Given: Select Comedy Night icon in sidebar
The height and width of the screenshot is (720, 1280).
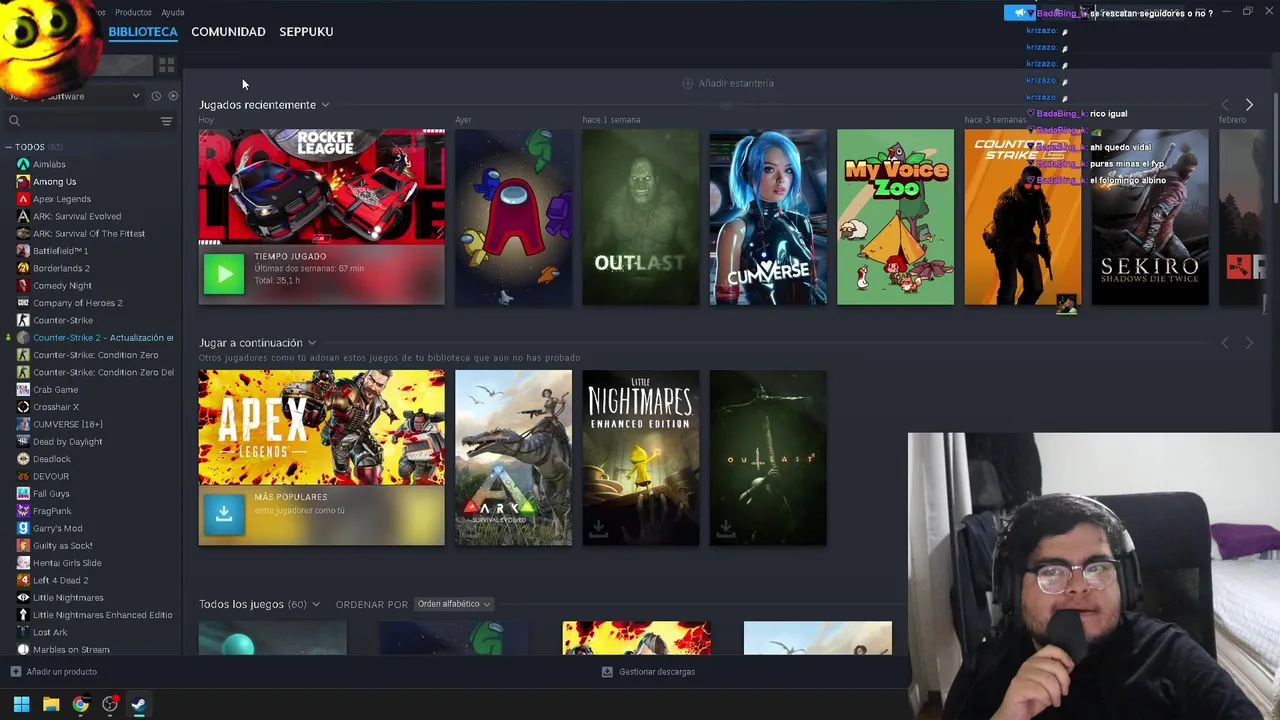Looking at the screenshot, I should tap(23, 286).
